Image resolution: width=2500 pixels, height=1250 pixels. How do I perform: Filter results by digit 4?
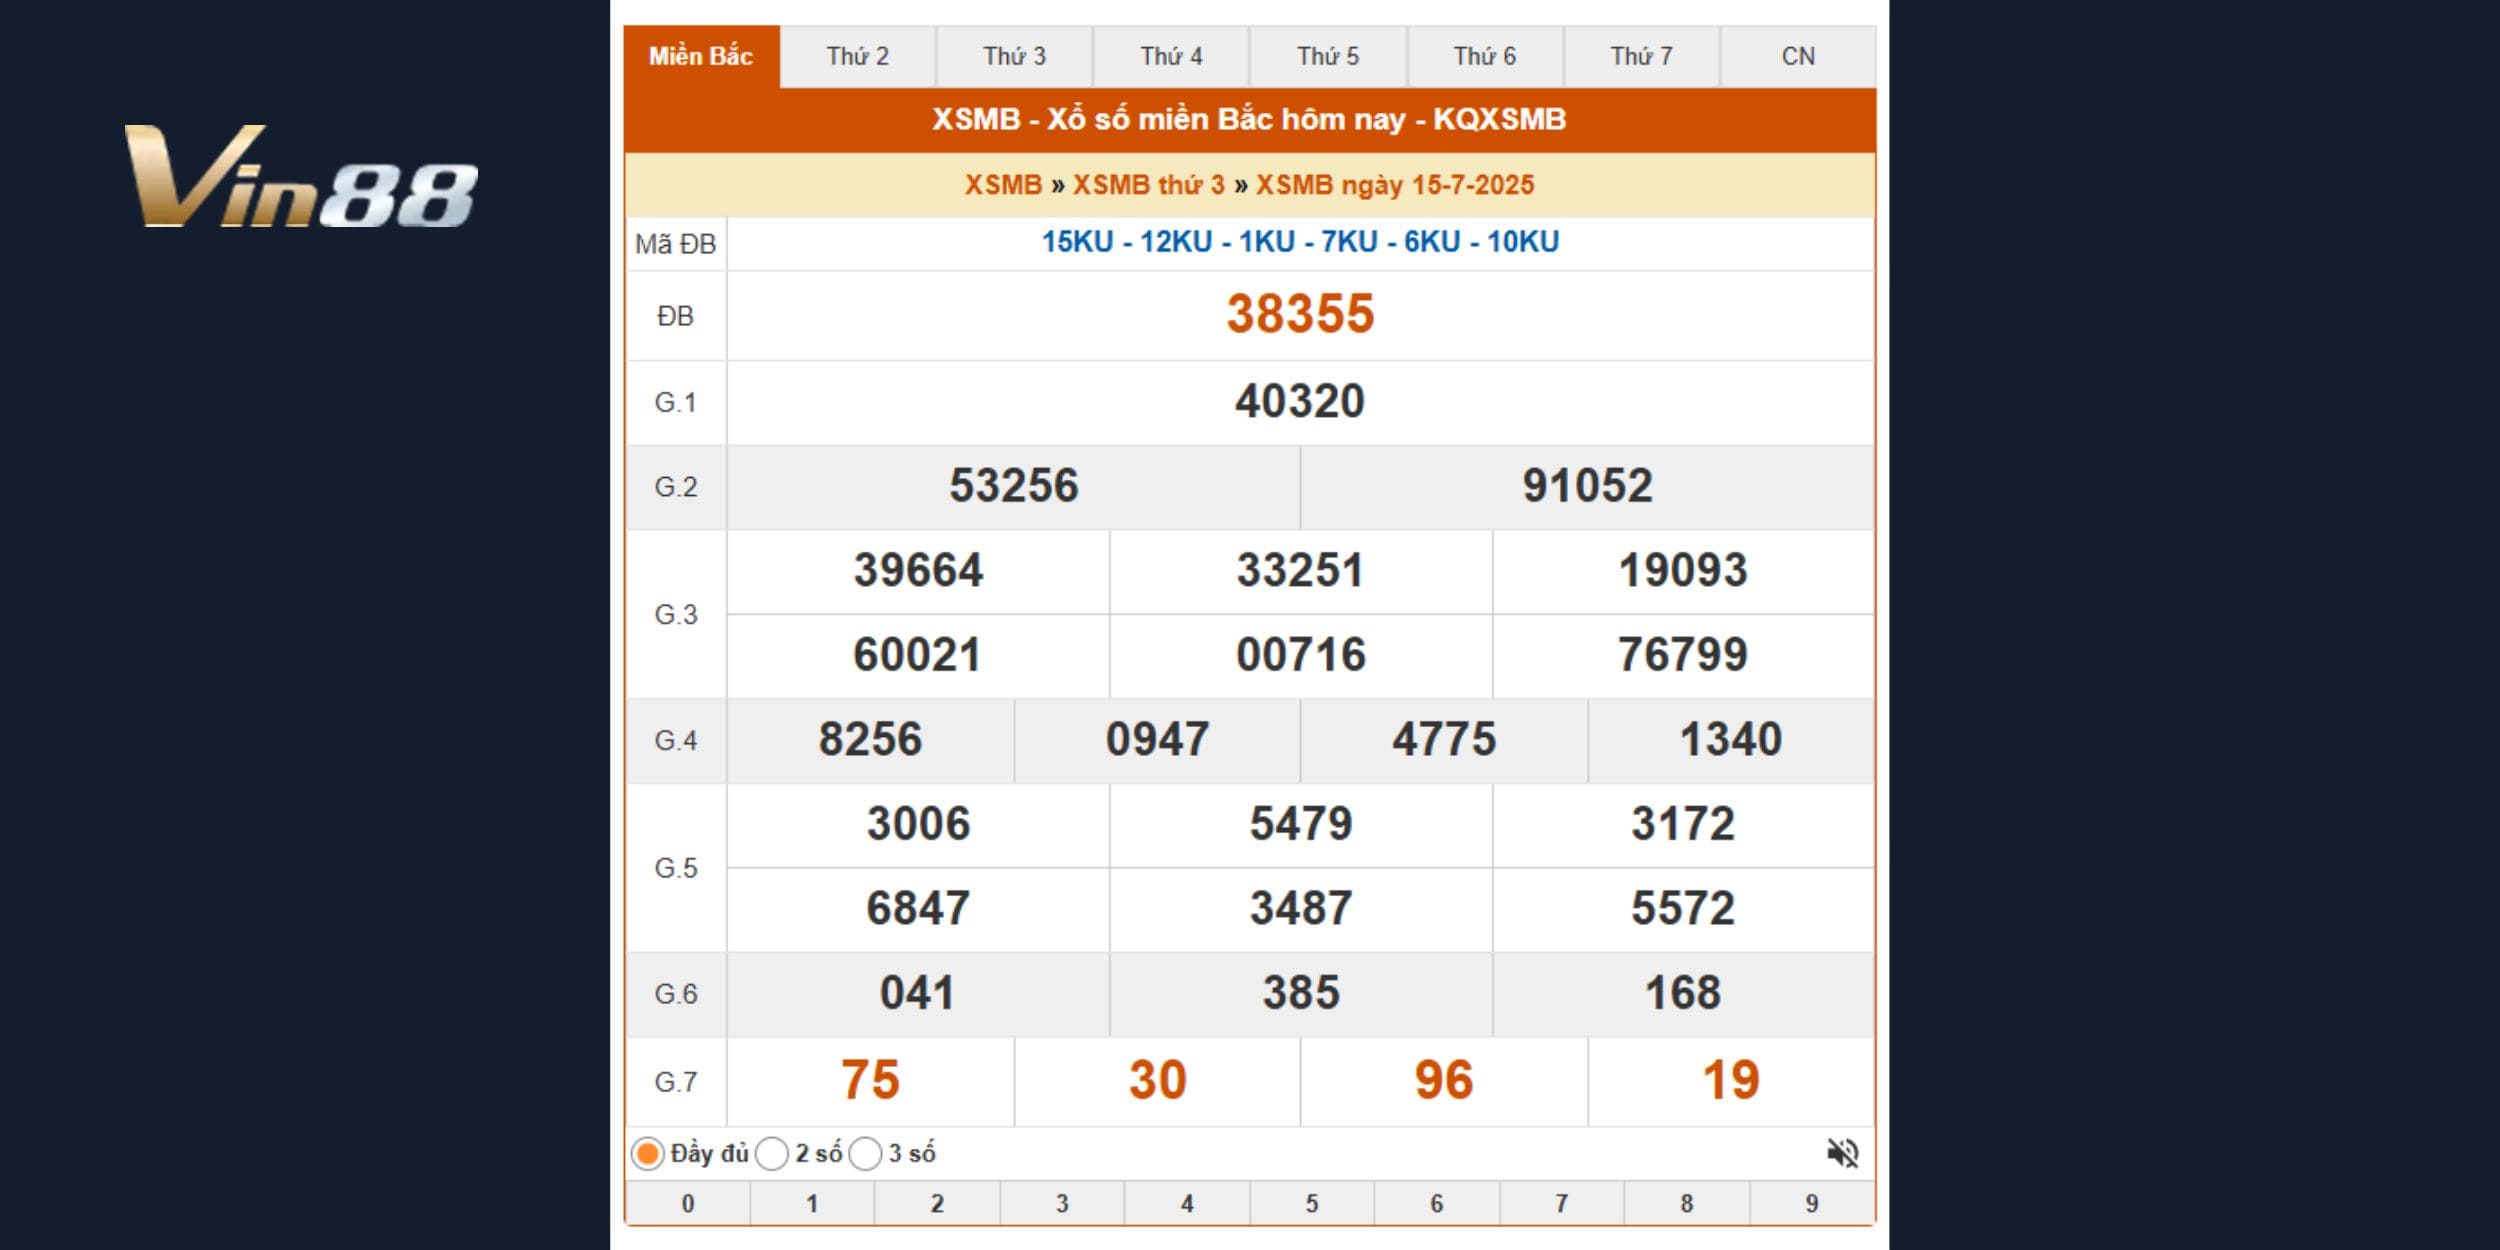point(1187,1203)
